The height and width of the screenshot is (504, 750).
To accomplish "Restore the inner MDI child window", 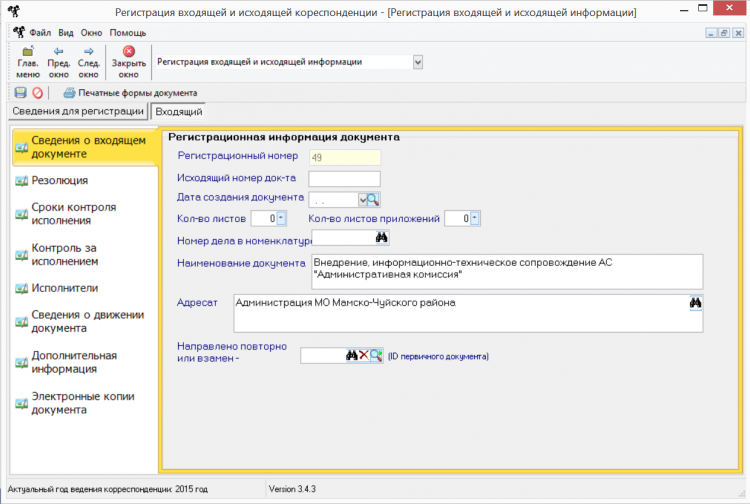I will [x=724, y=33].
